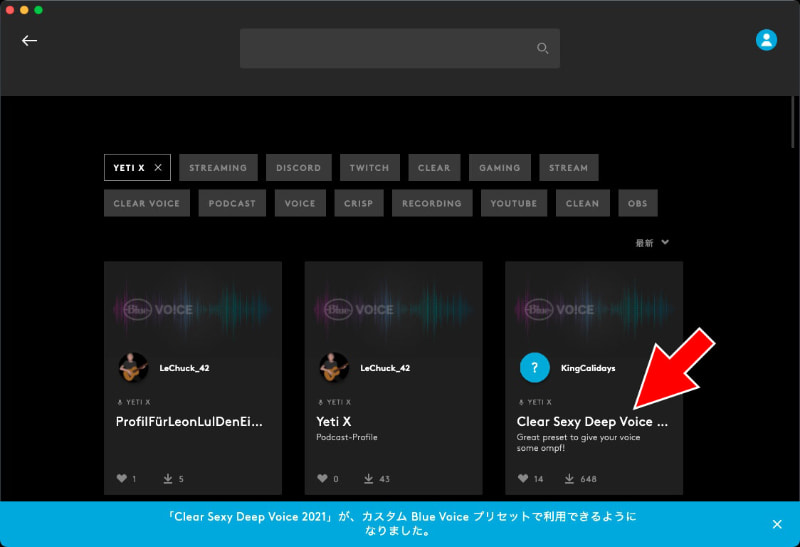This screenshot has width=800, height=547.
Task: Remove the YETI X filter with its X
Action: [x=158, y=167]
